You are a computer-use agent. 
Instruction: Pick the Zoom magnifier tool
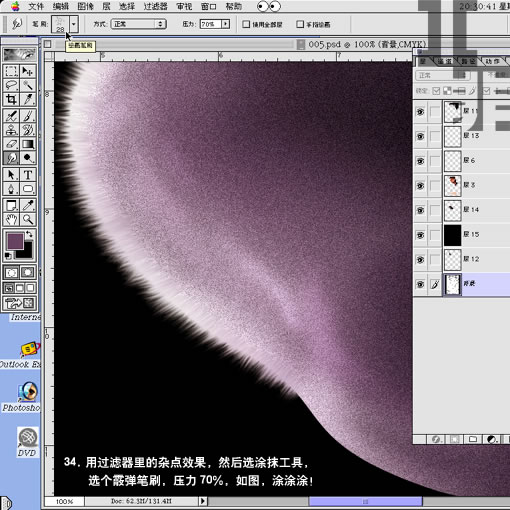[28, 219]
